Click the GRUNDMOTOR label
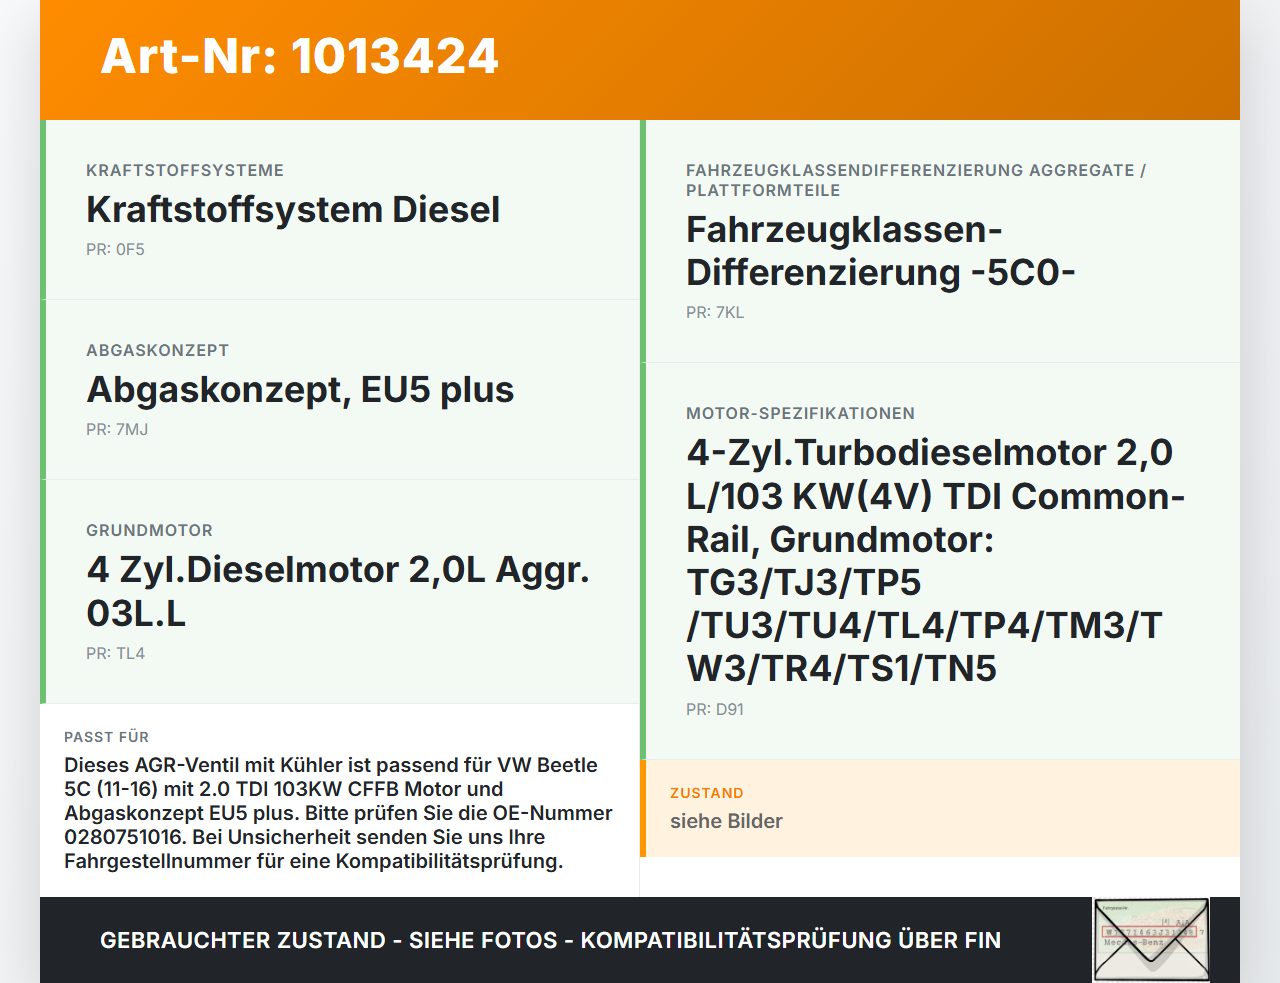The width and height of the screenshot is (1280, 983). coord(149,530)
